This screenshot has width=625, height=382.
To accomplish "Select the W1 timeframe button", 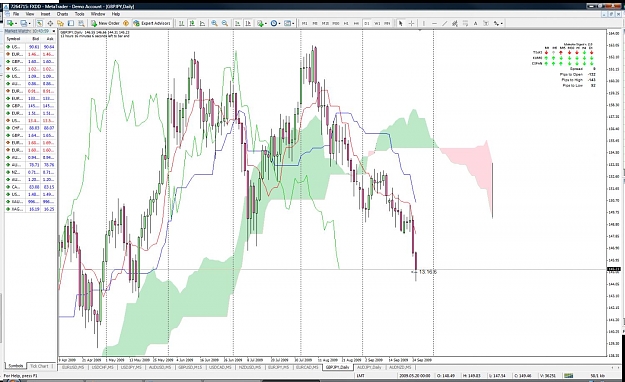I will (377, 24).
